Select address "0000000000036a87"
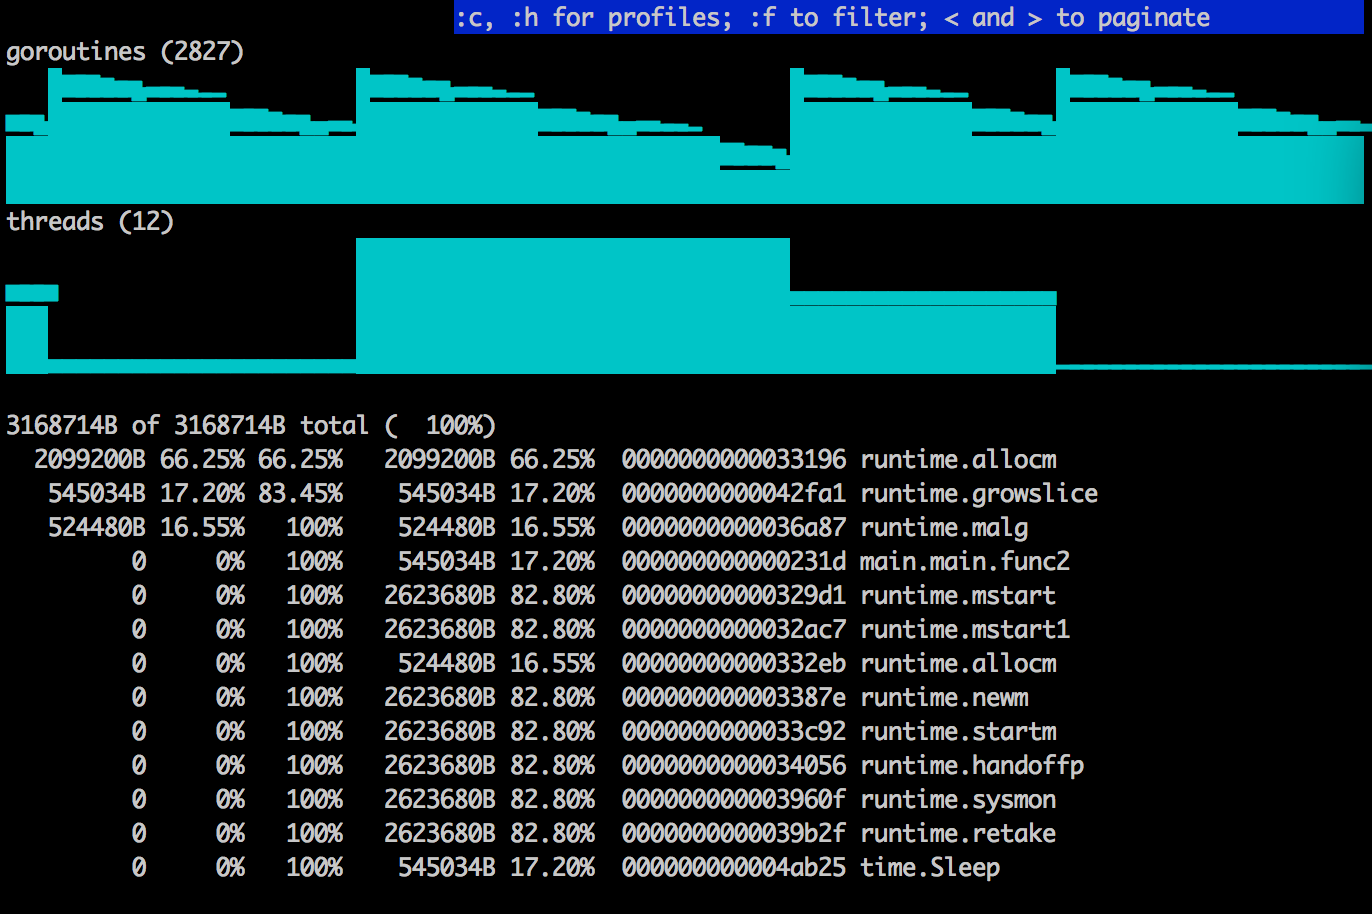 (734, 527)
